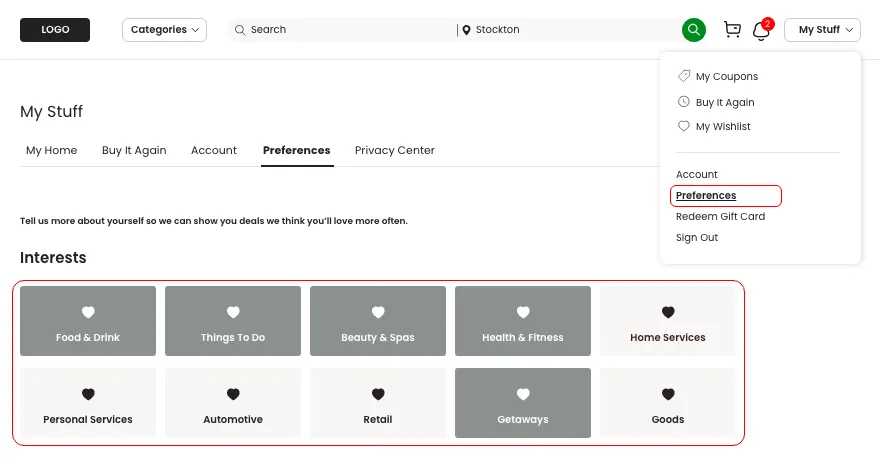
Task: Switch to the Buy It Again tab
Action: (134, 150)
